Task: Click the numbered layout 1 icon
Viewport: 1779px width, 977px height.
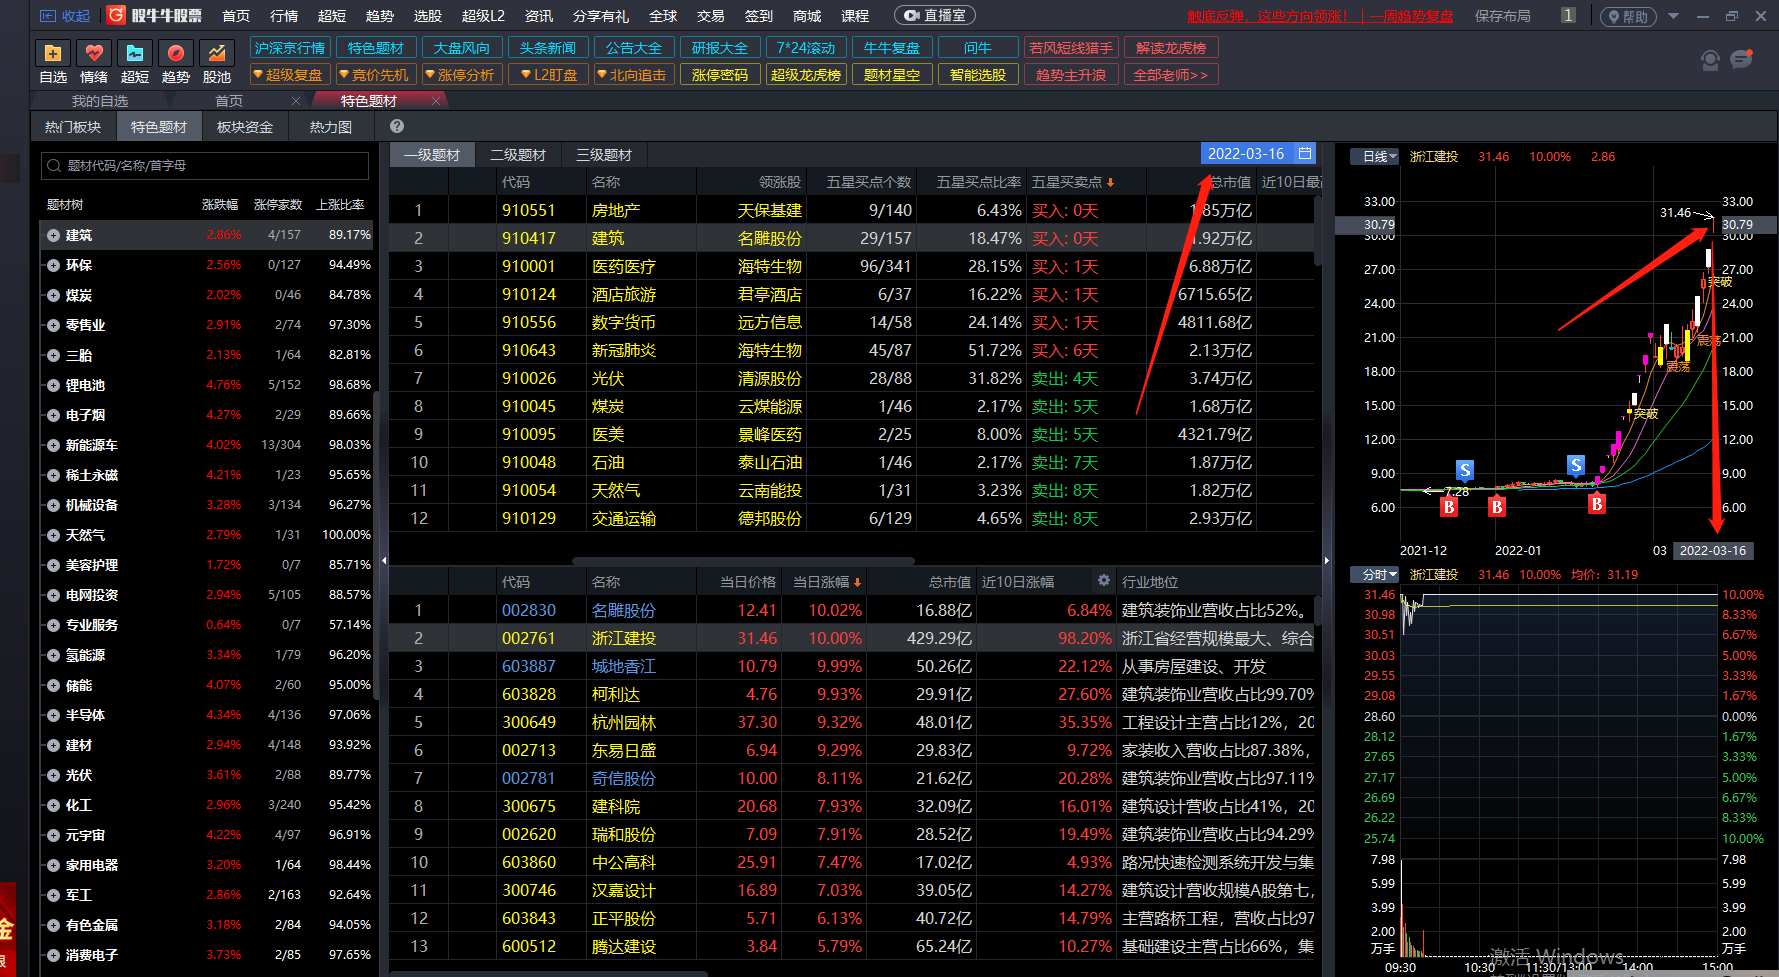Action: pyautogui.click(x=1568, y=15)
